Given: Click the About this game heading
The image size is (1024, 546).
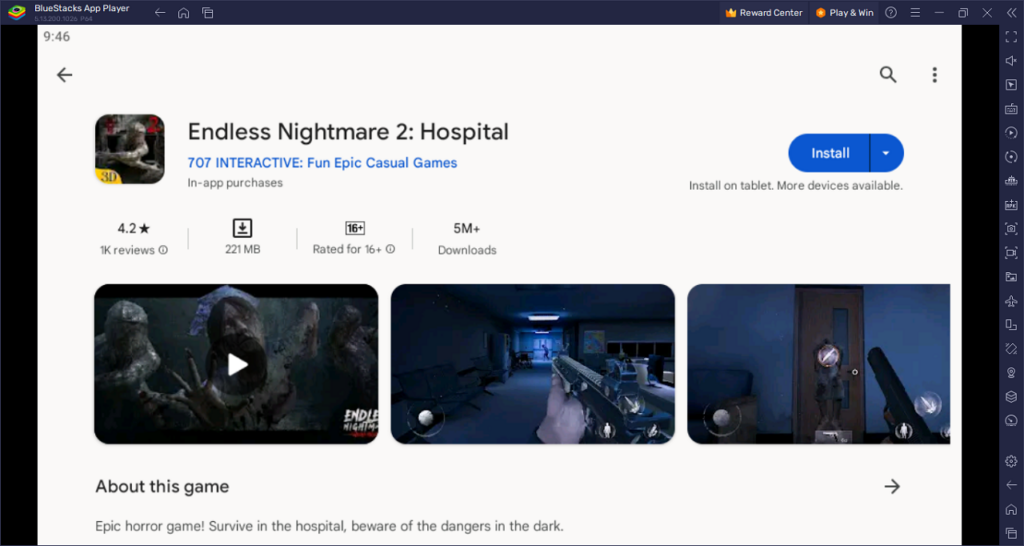Looking at the screenshot, I should [x=162, y=487].
